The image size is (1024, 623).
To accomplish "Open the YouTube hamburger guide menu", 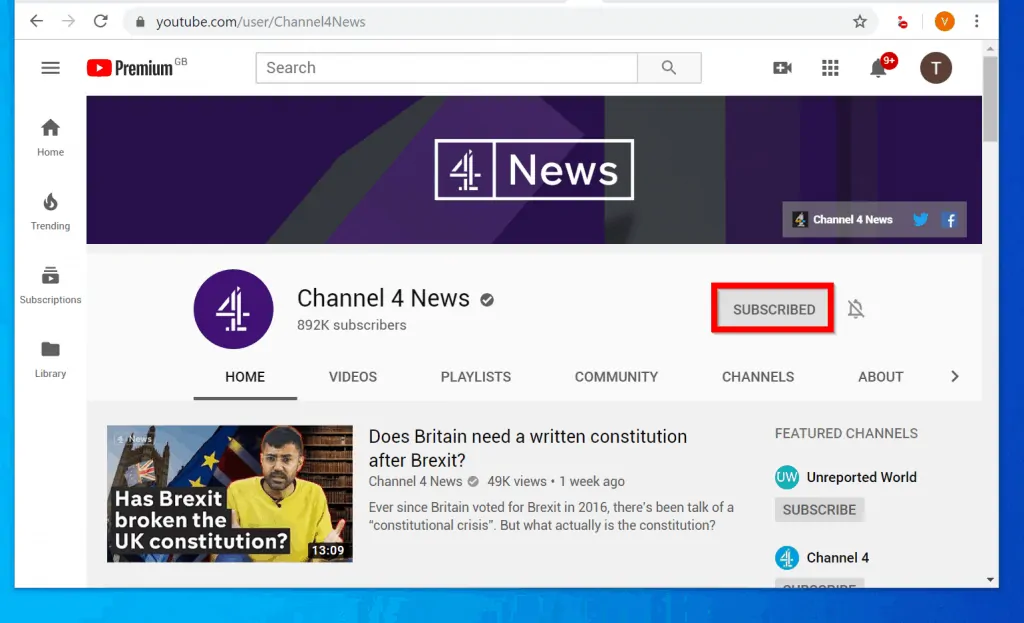I will [50, 68].
